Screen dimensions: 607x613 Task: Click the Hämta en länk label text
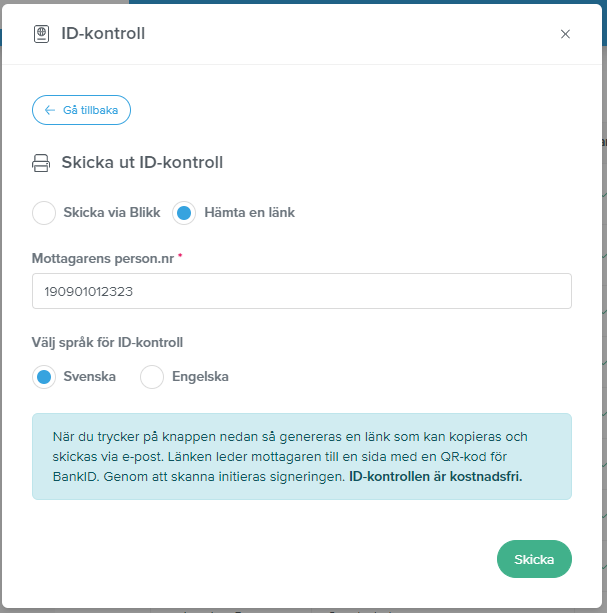[x=250, y=213]
